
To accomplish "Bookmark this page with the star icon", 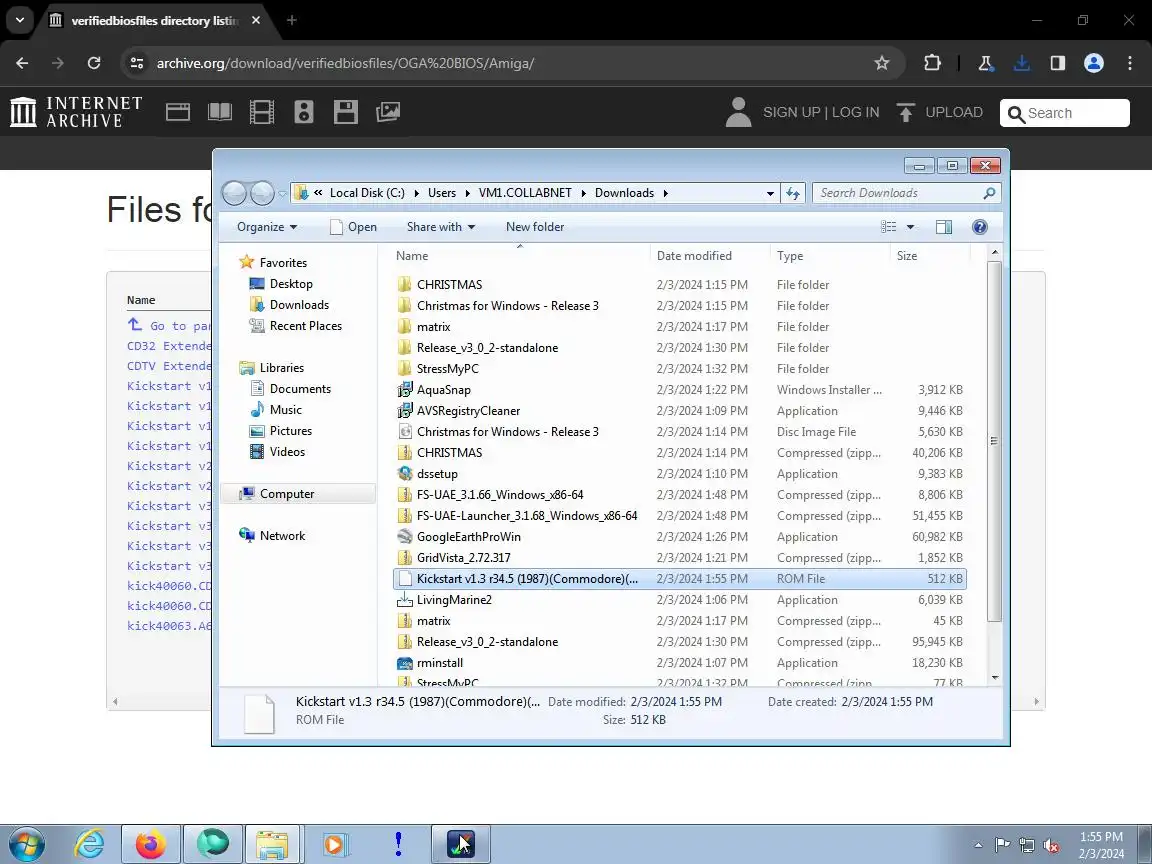I will (x=882, y=63).
